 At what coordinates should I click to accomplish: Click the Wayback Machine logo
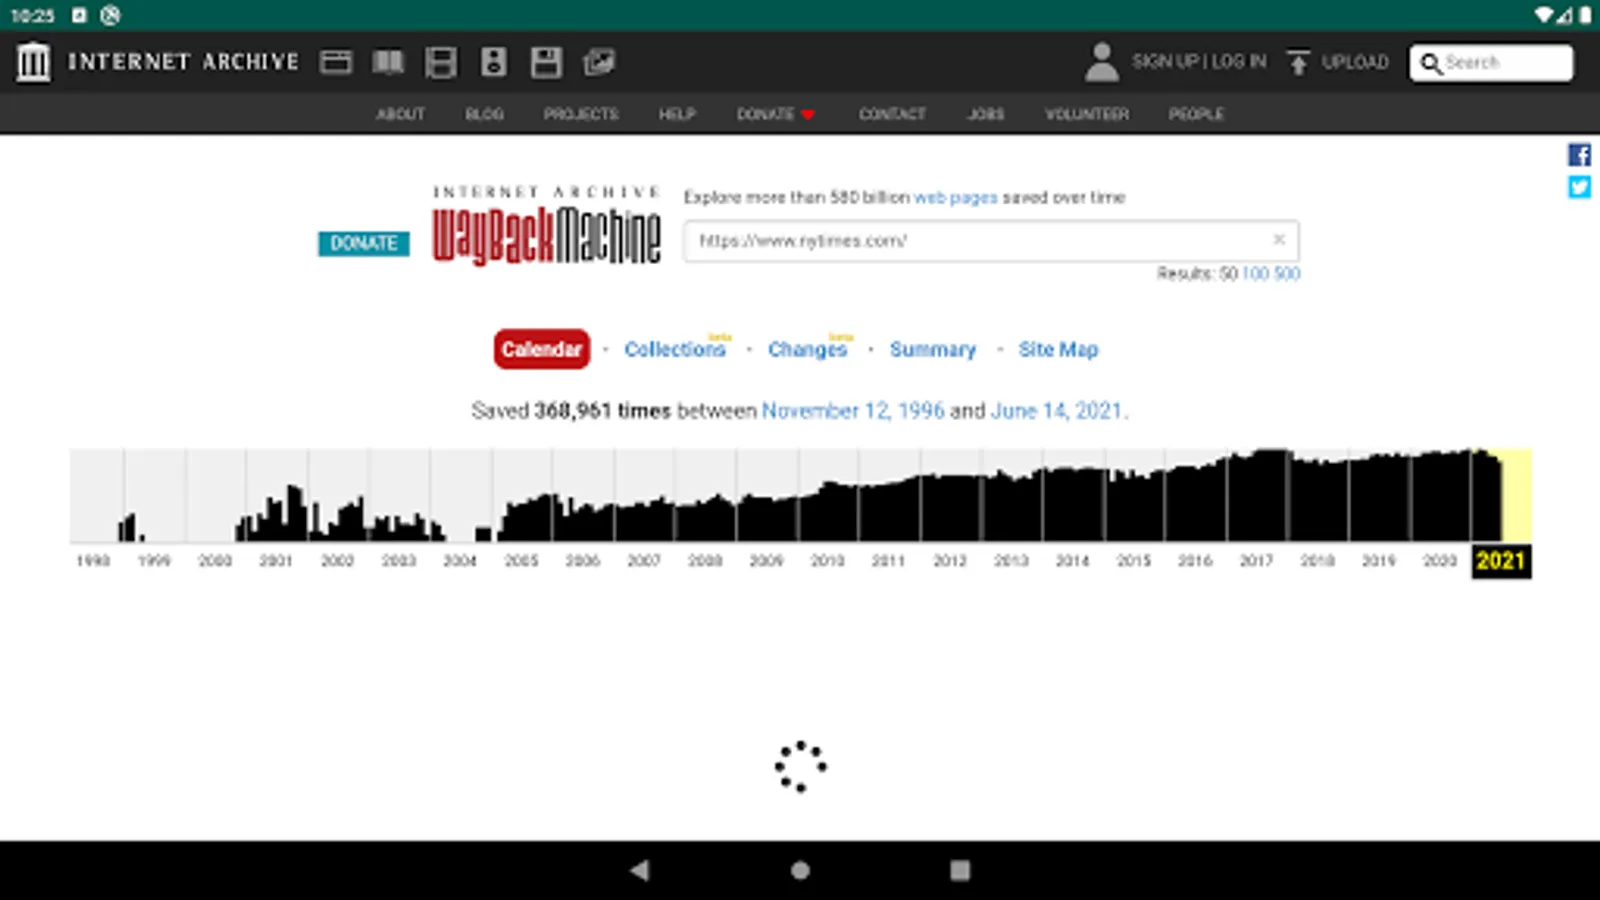click(546, 226)
